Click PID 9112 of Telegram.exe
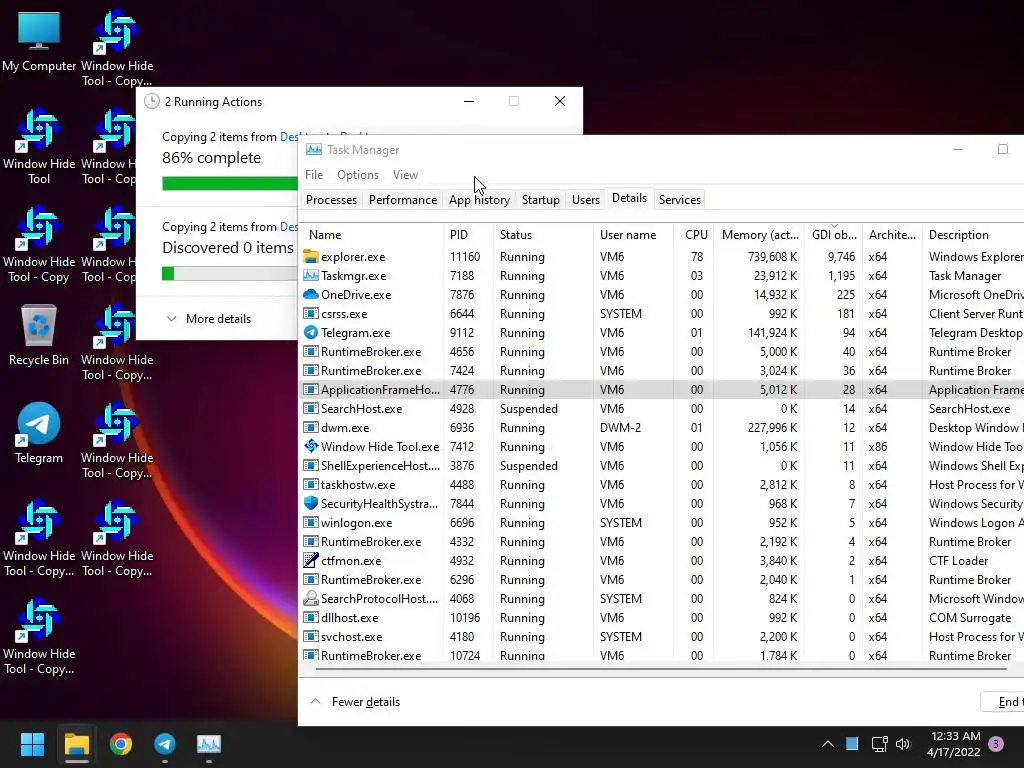The image size is (1024, 768). tap(462, 332)
